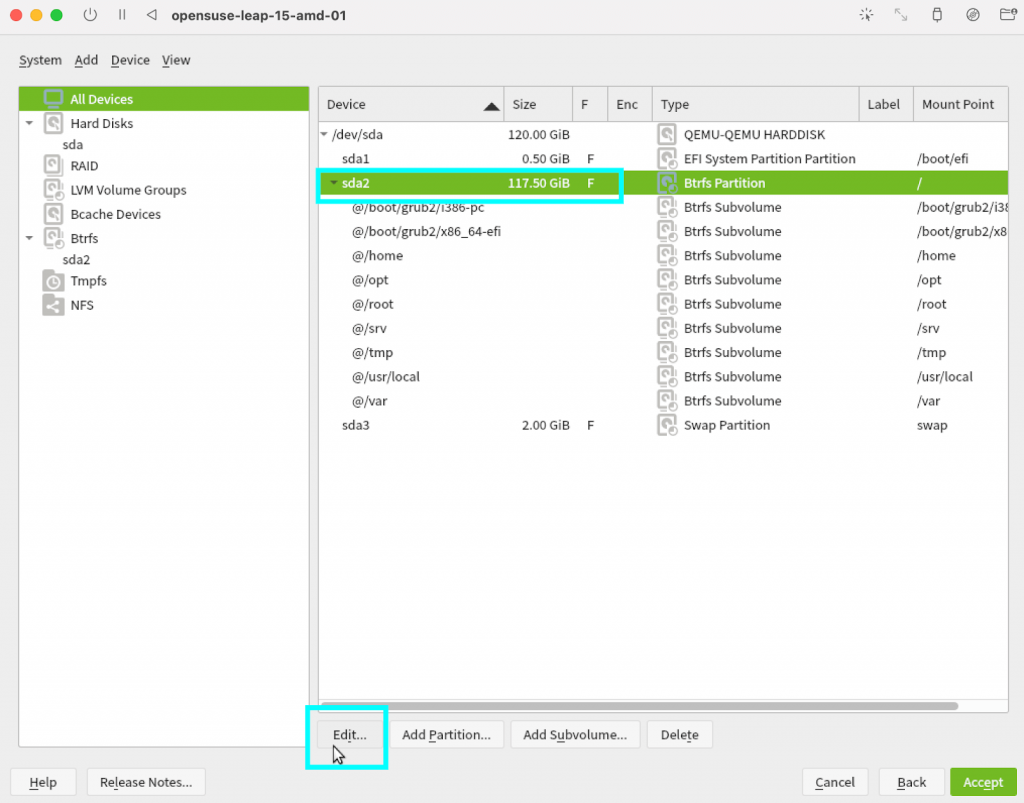Click the shared folder icon in title bar
1024x803 pixels.
[1008, 14]
